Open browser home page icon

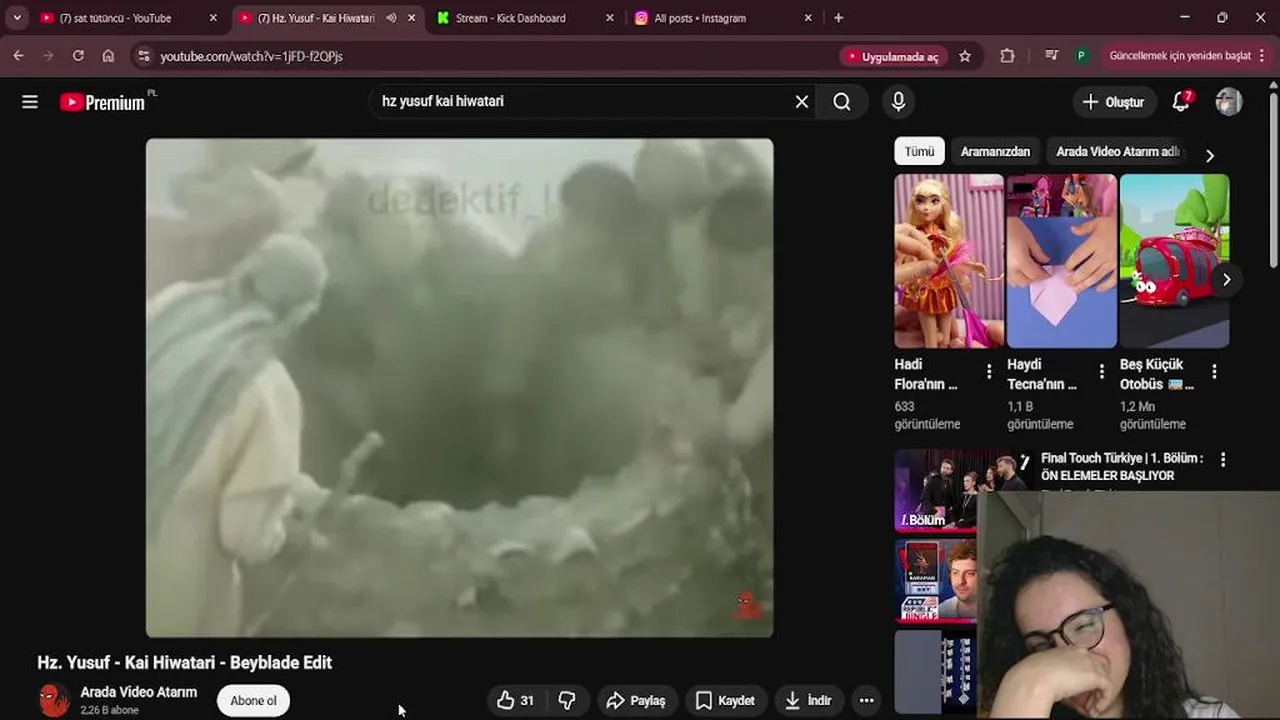point(108,56)
